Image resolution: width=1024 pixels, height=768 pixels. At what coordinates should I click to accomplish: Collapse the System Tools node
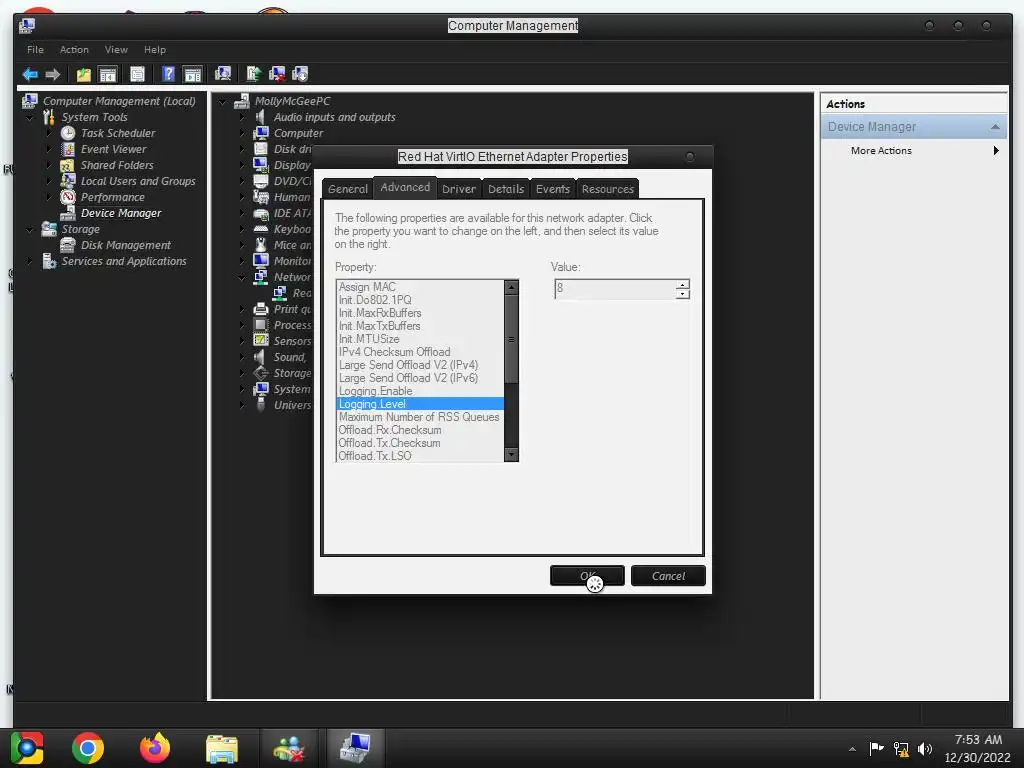coord(30,118)
